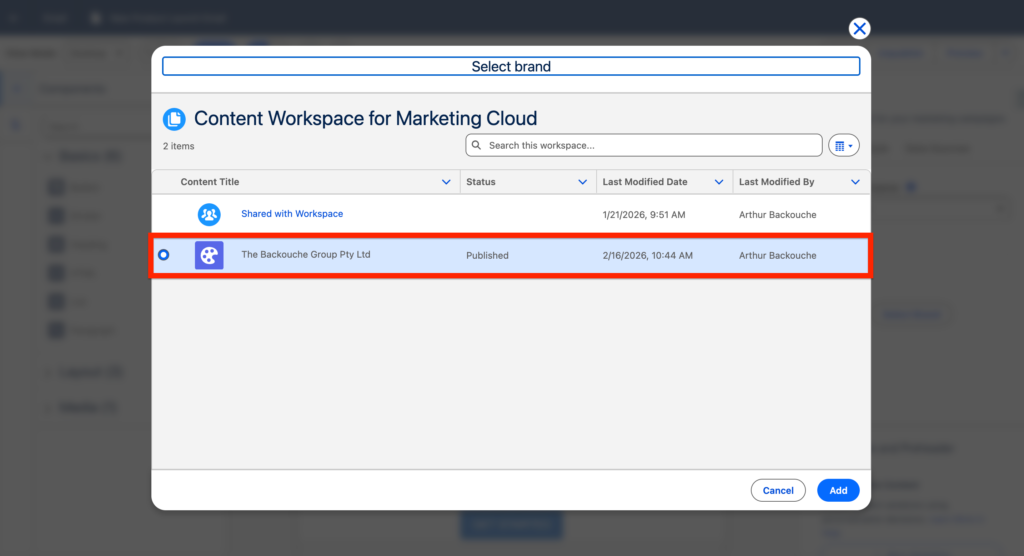This screenshot has width=1024, height=556.
Task: Open the Shared with Workspace link
Action: (x=292, y=214)
